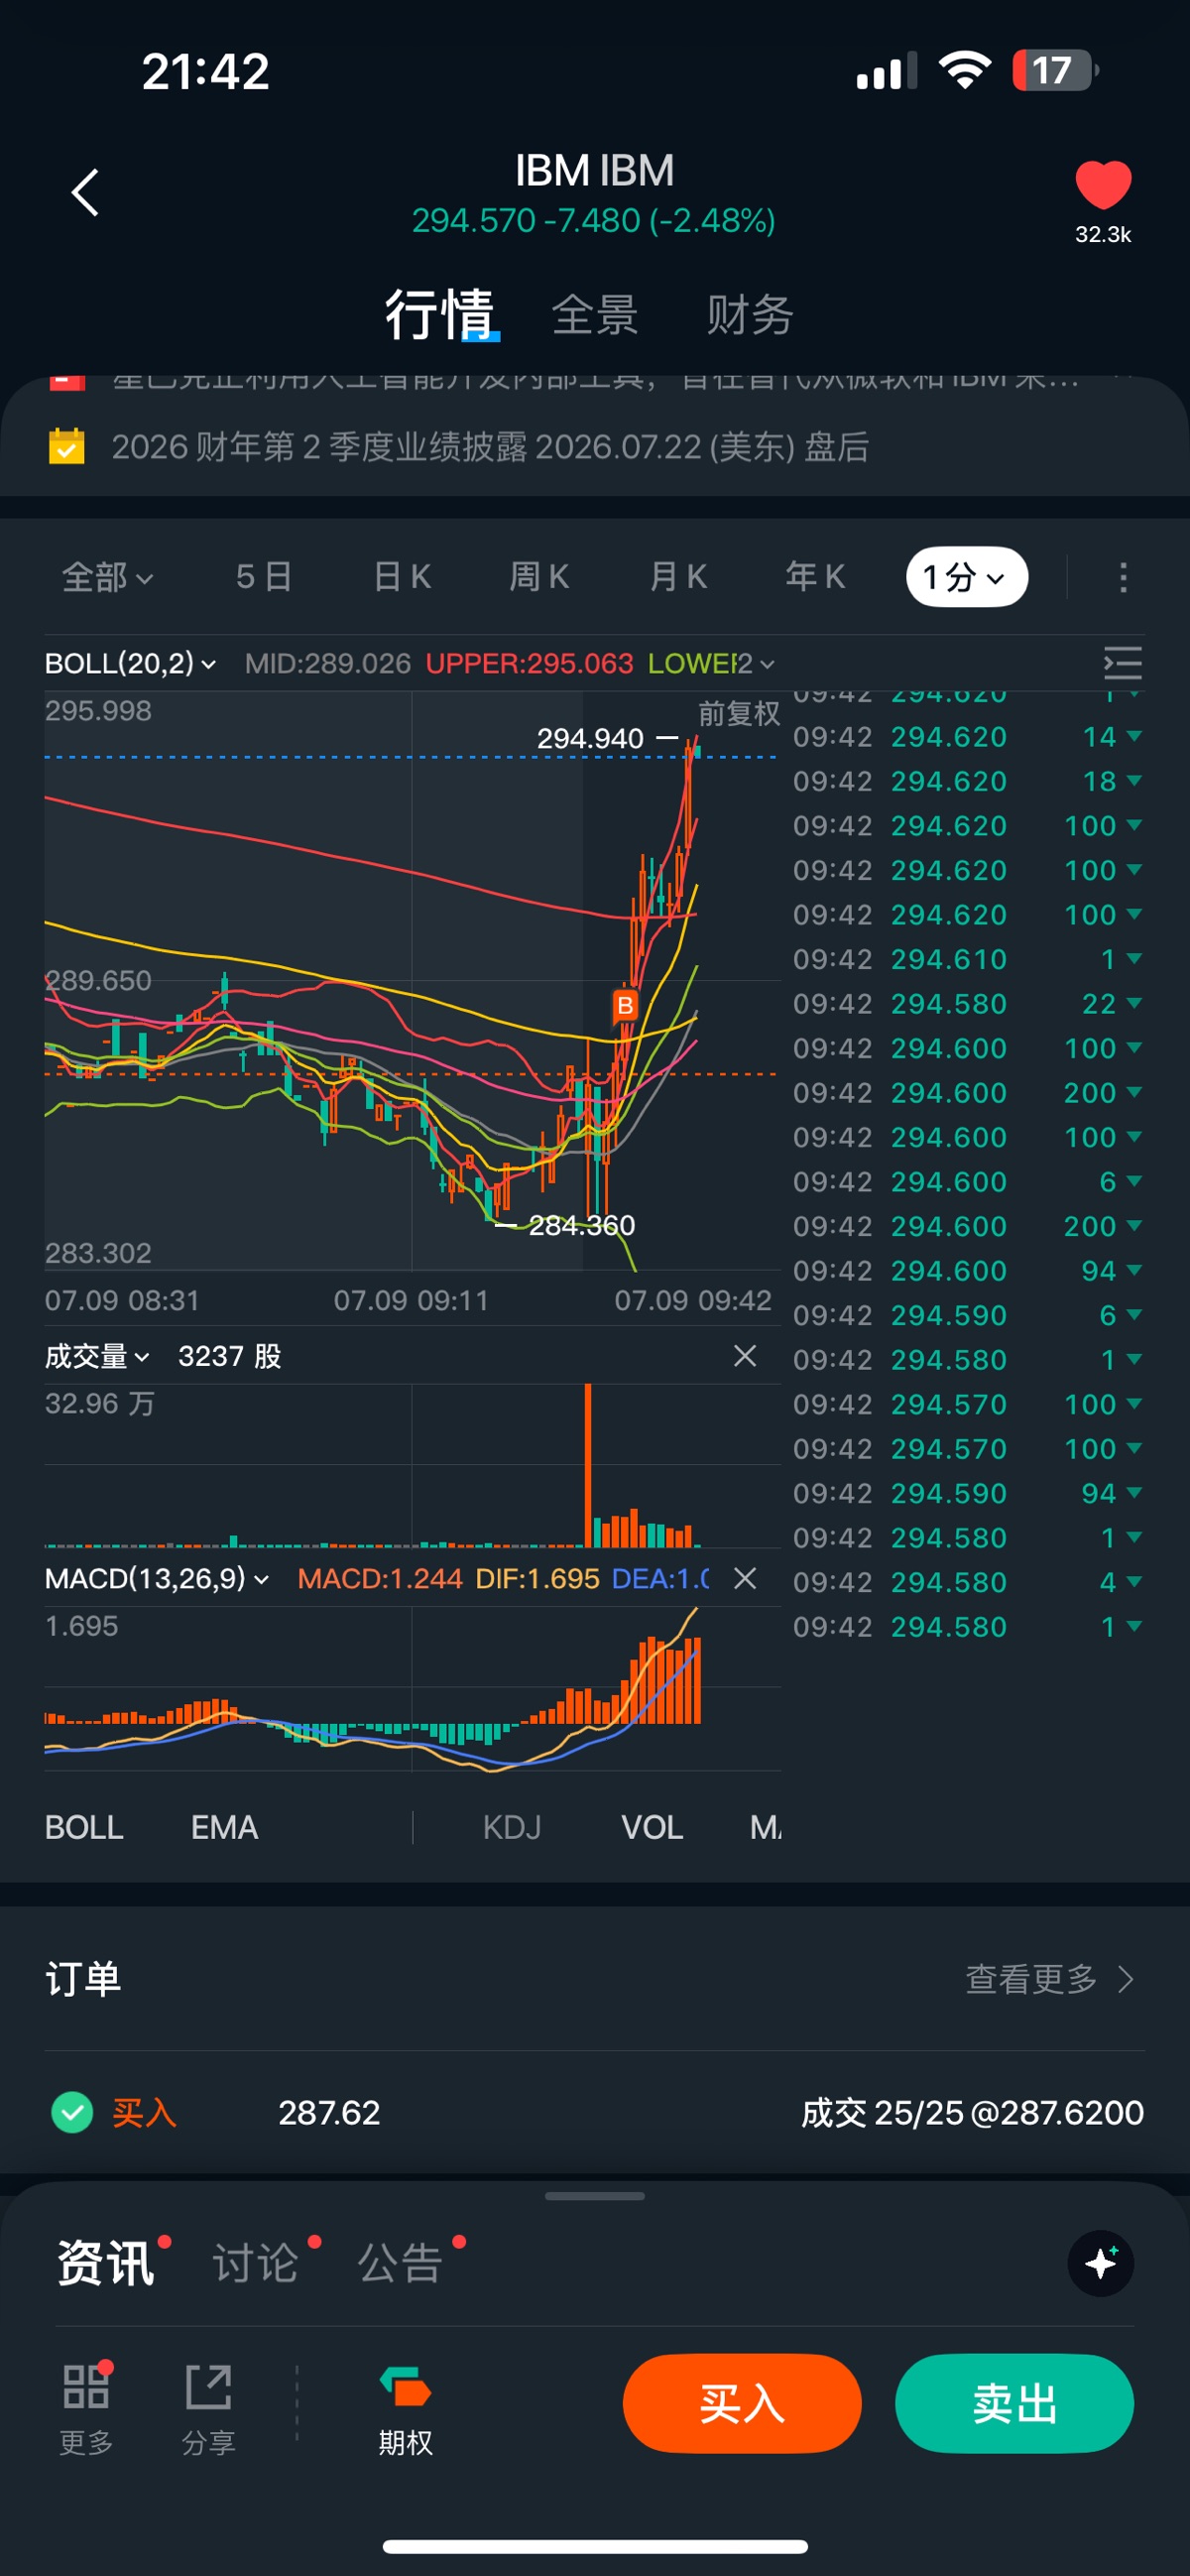Select the 日K chart period
Image resolution: width=1190 pixels, height=2576 pixels.
401,577
